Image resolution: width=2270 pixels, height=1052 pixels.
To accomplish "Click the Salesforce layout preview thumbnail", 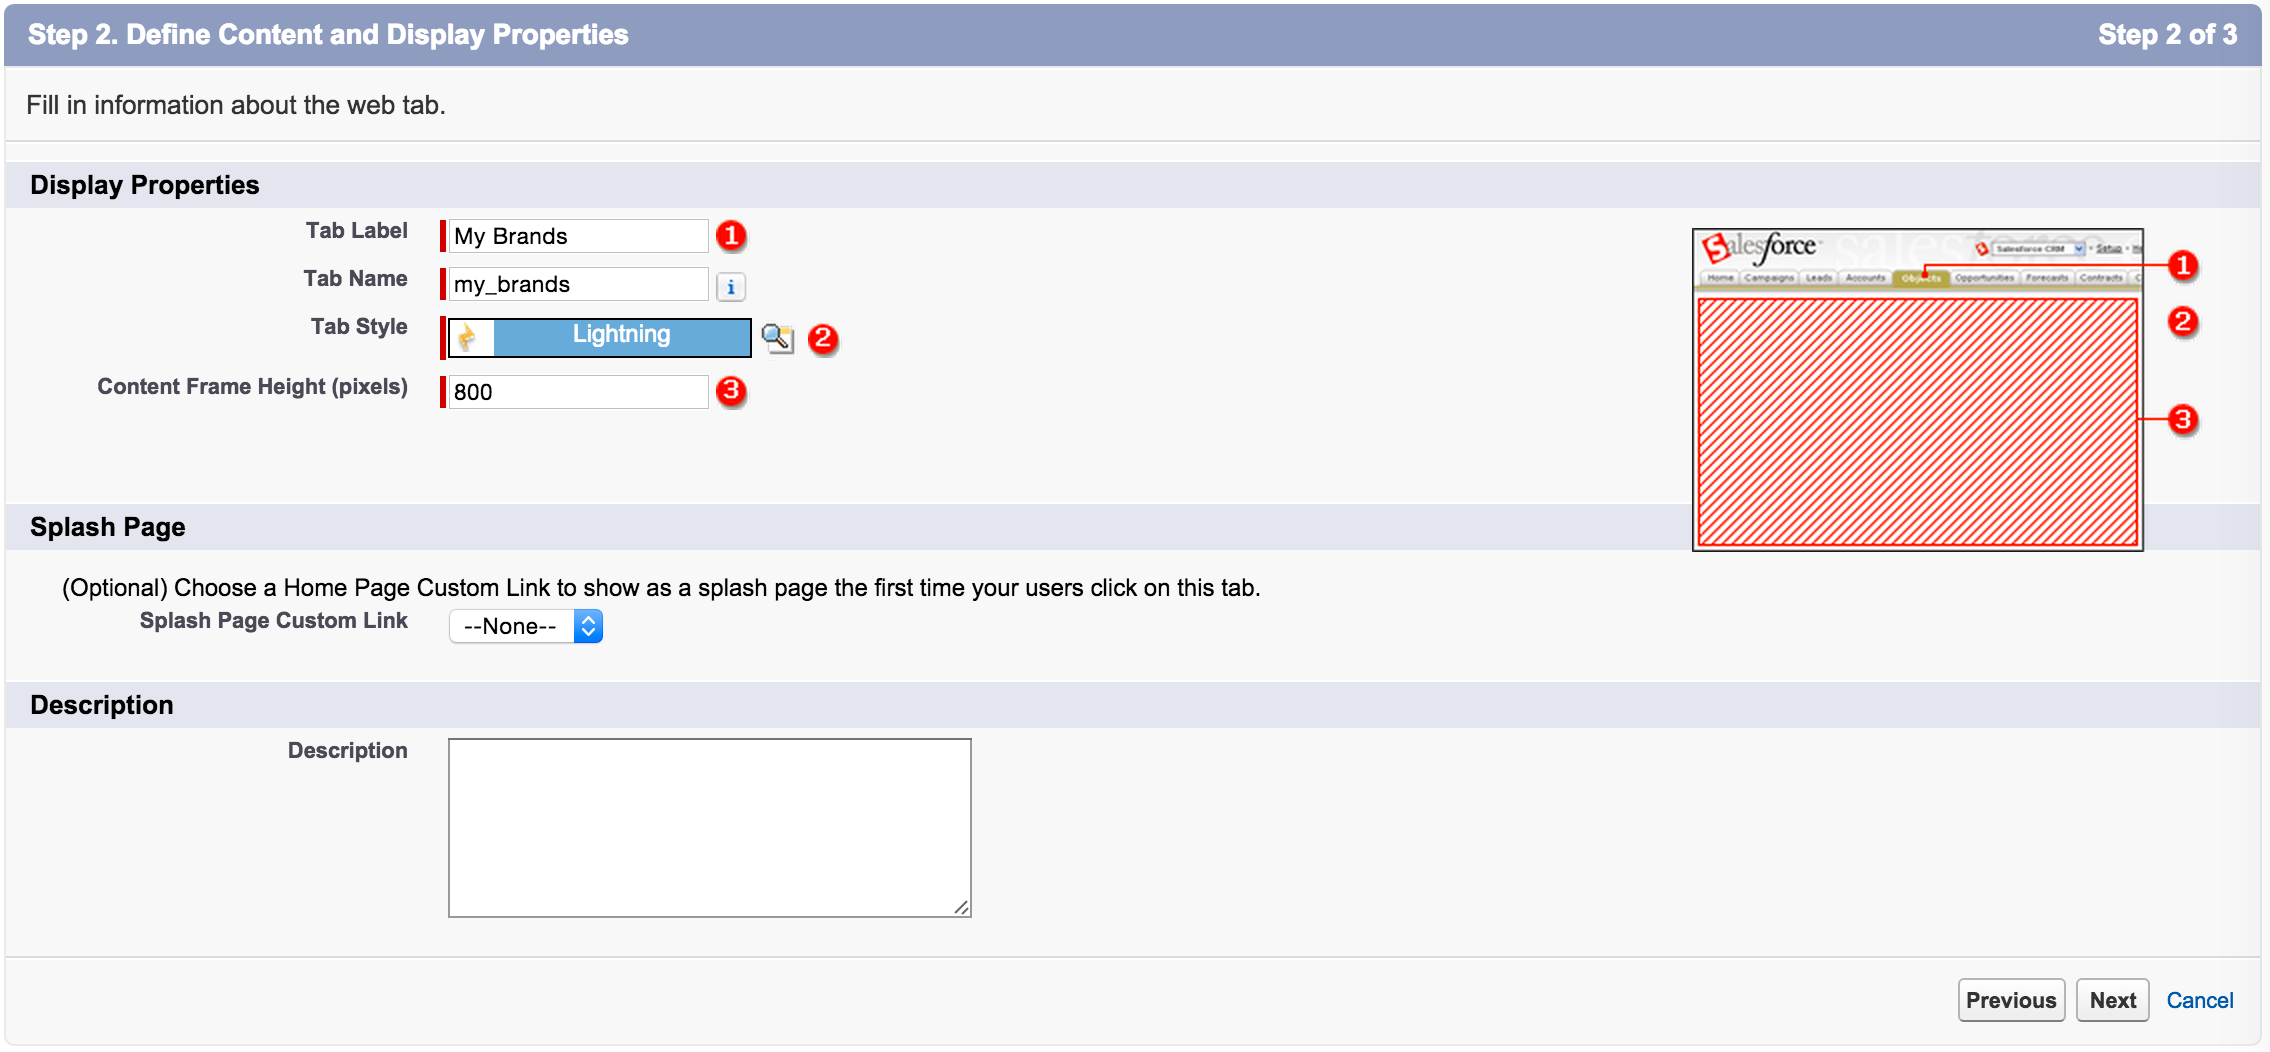I will [x=1917, y=390].
